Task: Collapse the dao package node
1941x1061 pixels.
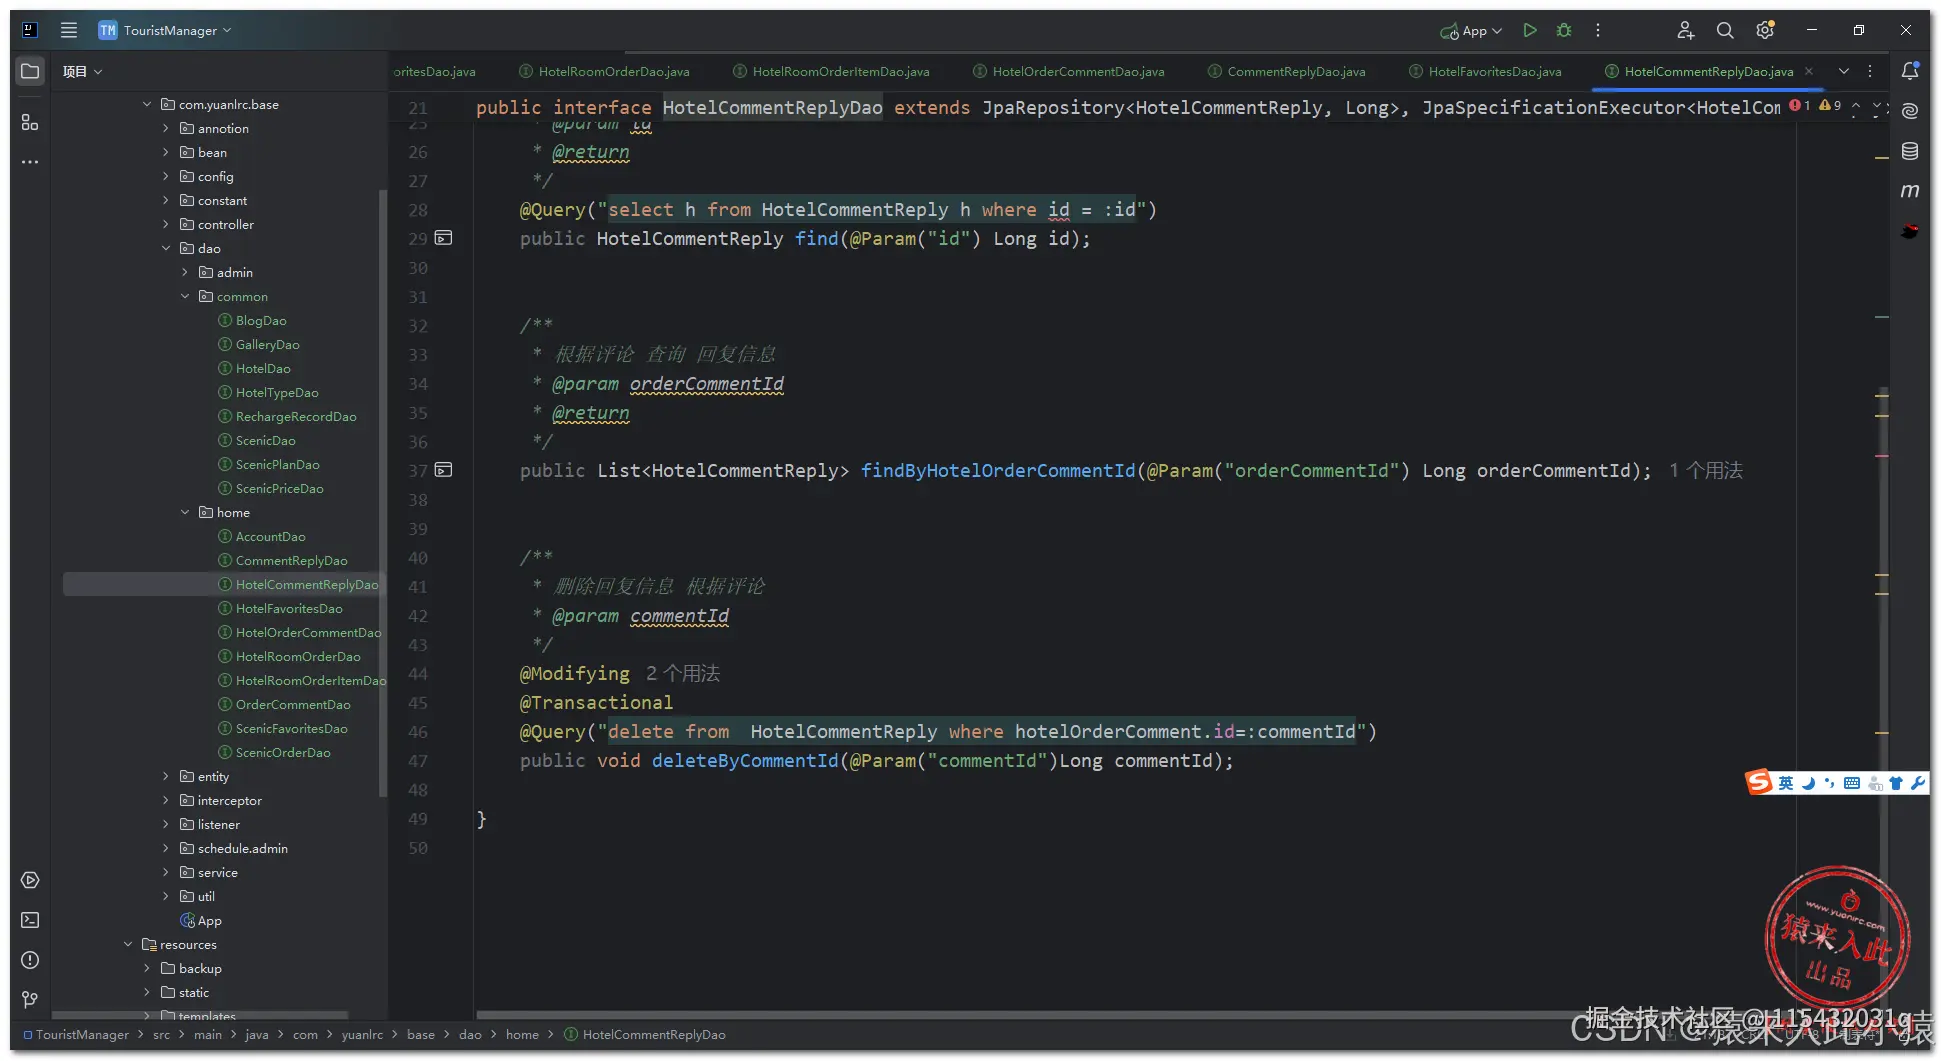Action: 166,248
